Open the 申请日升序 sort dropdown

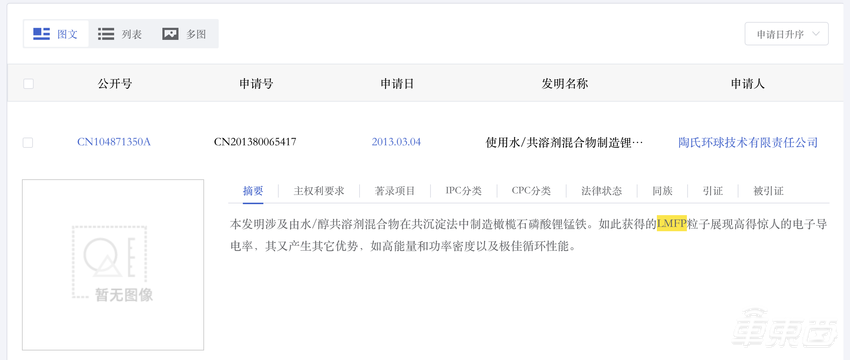[787, 34]
